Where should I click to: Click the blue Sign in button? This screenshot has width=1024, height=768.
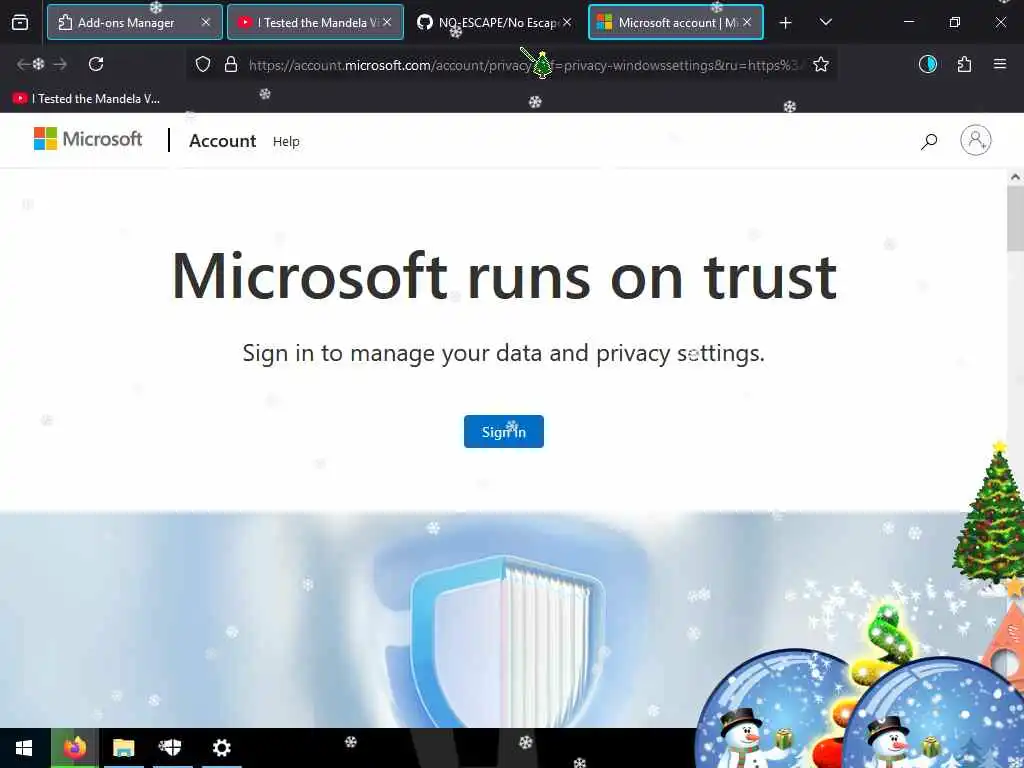tap(504, 432)
